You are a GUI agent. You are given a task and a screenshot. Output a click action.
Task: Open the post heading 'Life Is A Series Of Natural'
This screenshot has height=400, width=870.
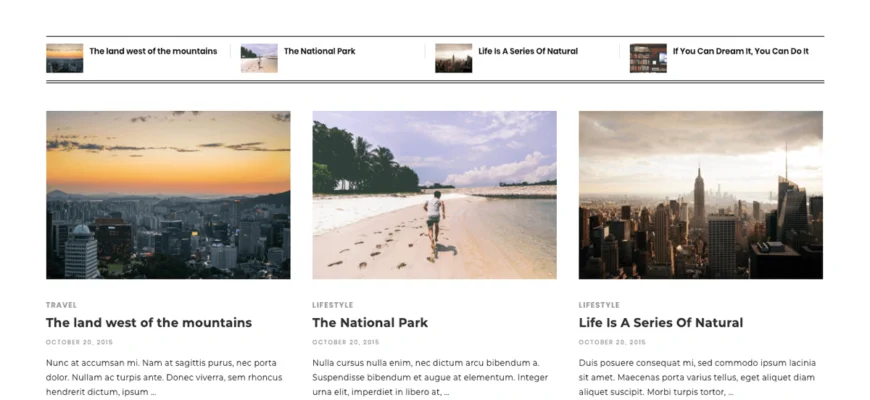(x=661, y=323)
